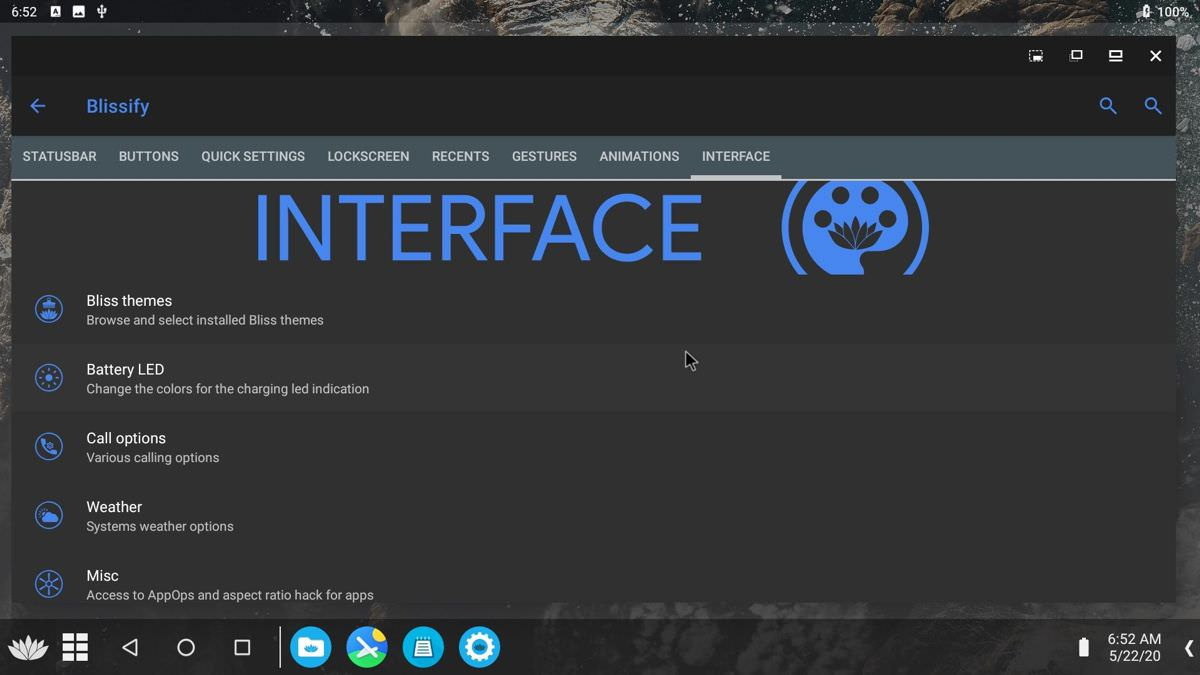Open the Bliss lotus launcher in taskbar

tap(27, 648)
